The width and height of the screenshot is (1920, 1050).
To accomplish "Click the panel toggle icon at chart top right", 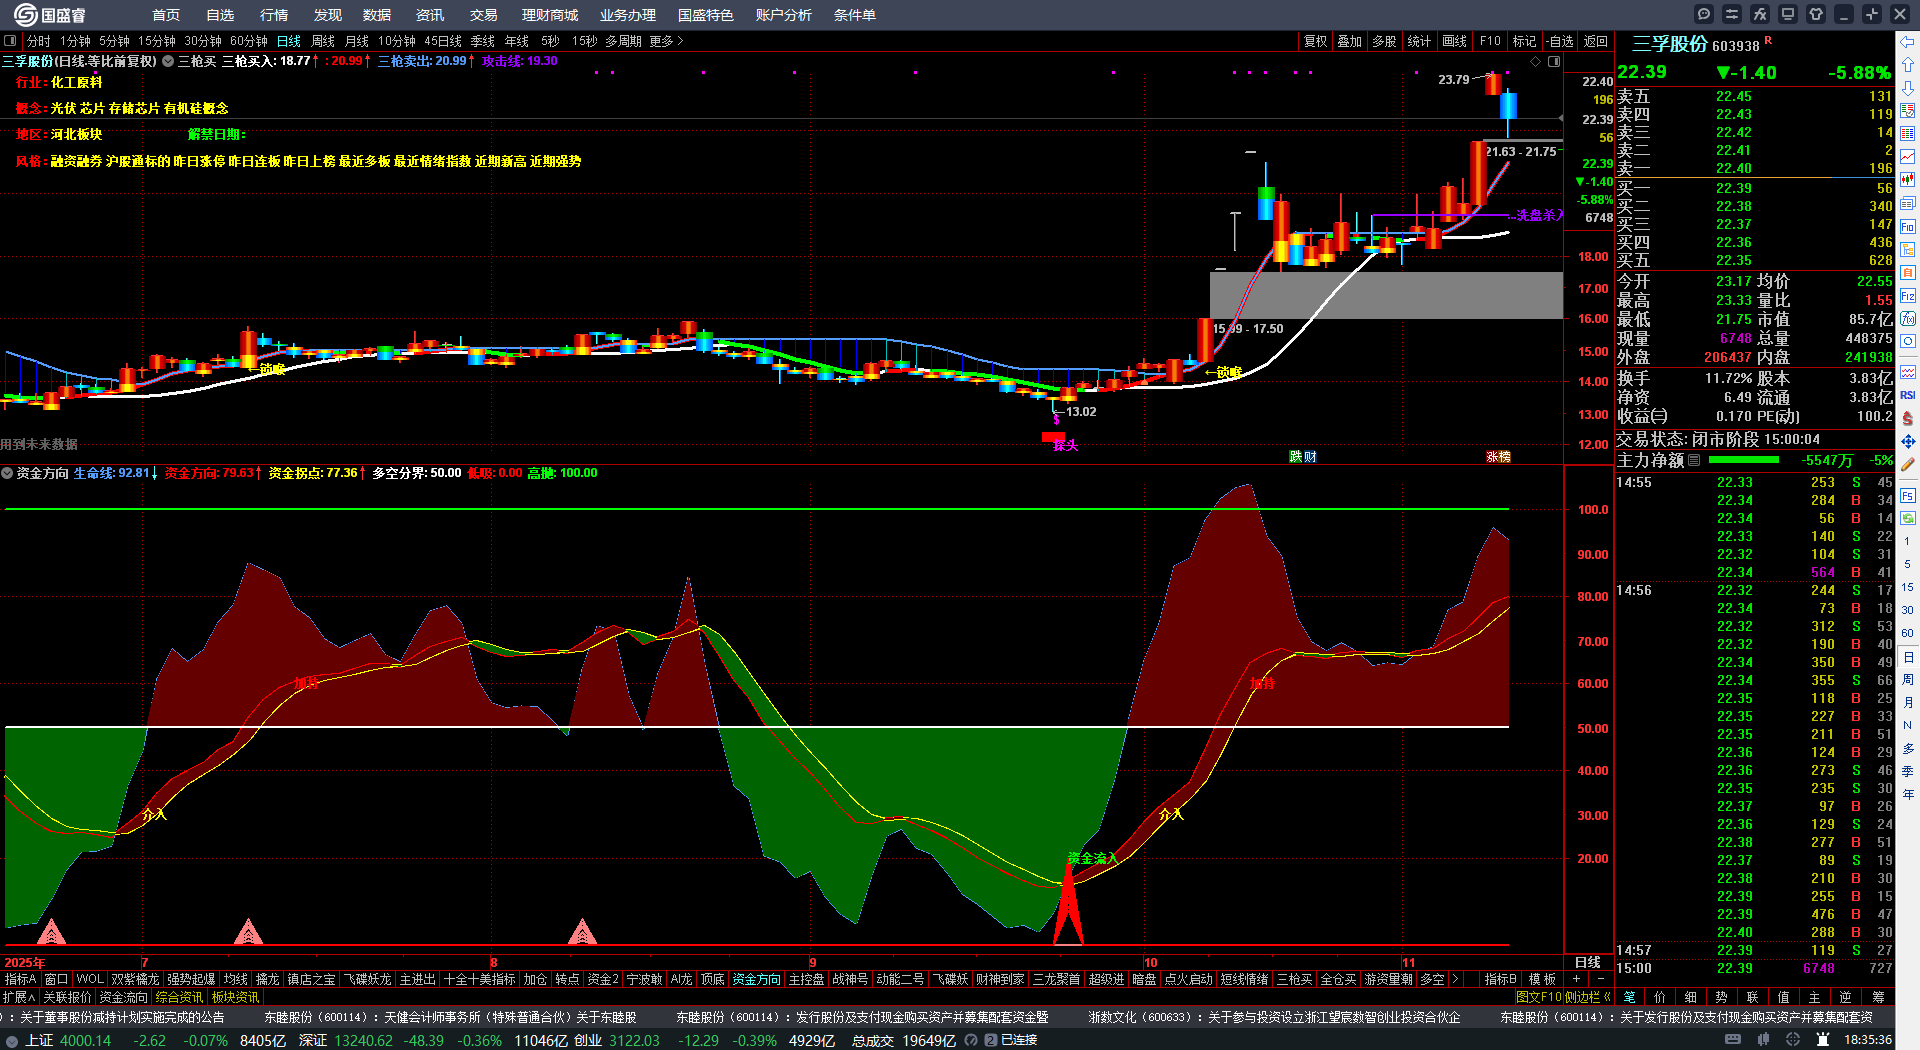I will [x=1554, y=61].
